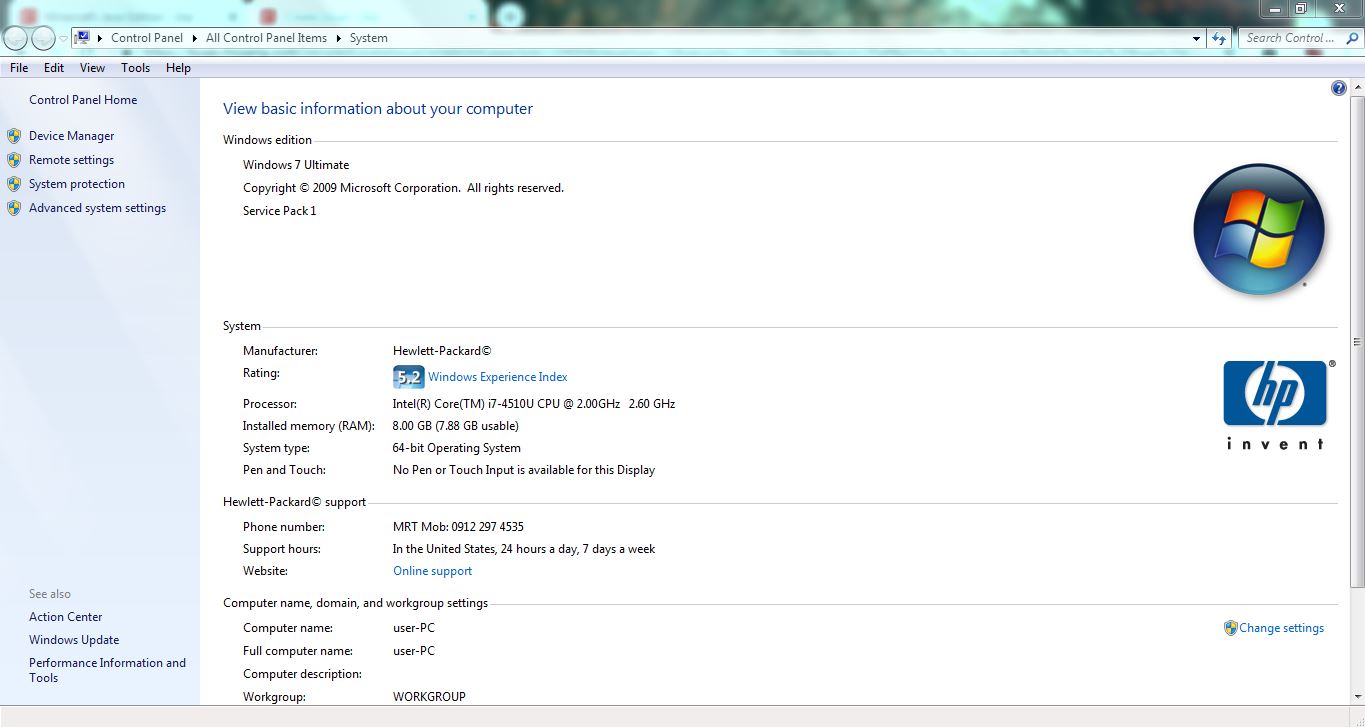
Task: Open the View menu
Action: pos(92,68)
